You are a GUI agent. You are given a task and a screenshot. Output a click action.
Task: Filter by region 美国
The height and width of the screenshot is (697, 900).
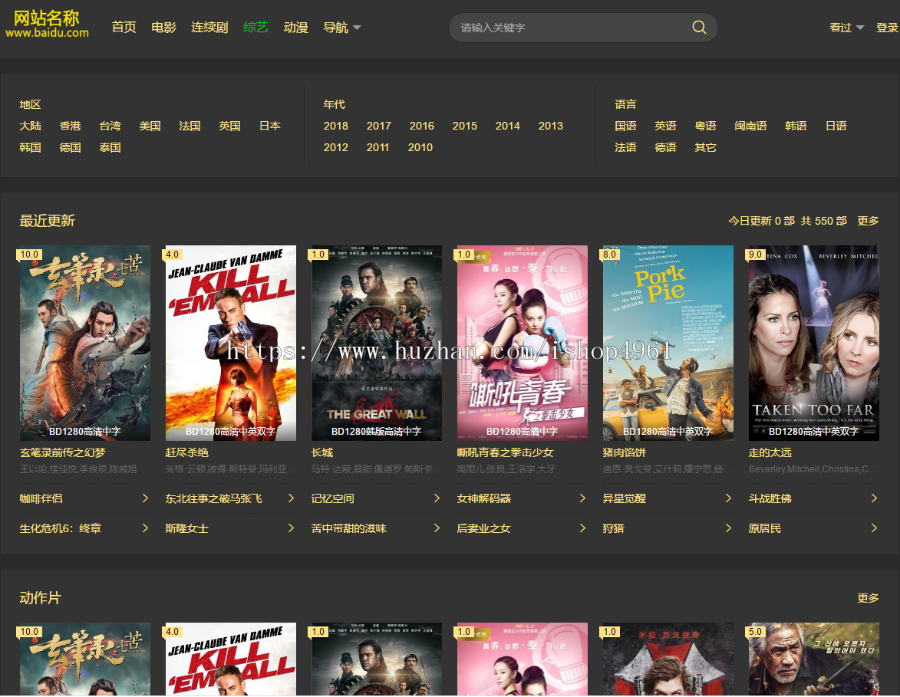tap(150, 126)
